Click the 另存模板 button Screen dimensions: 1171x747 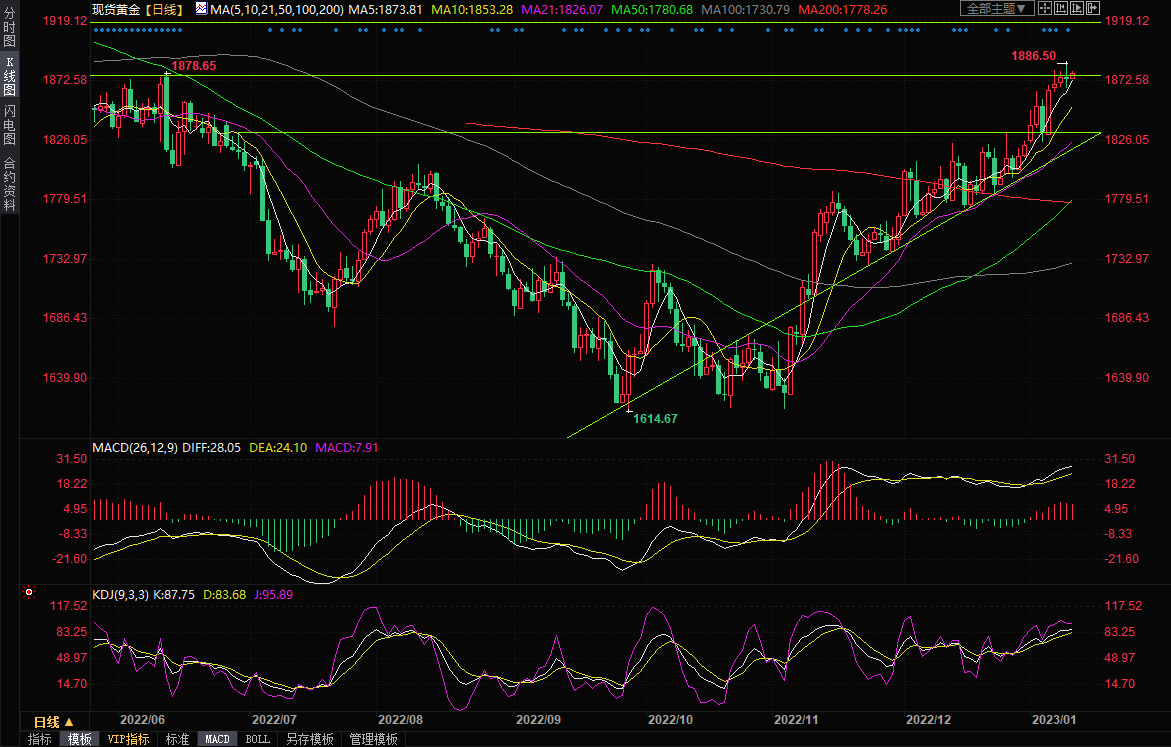(x=309, y=739)
